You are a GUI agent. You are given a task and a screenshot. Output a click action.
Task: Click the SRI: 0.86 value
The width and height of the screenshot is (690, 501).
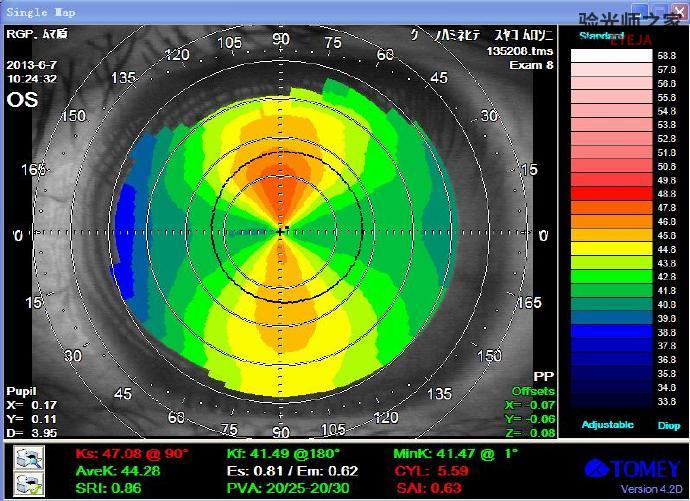(x=108, y=488)
